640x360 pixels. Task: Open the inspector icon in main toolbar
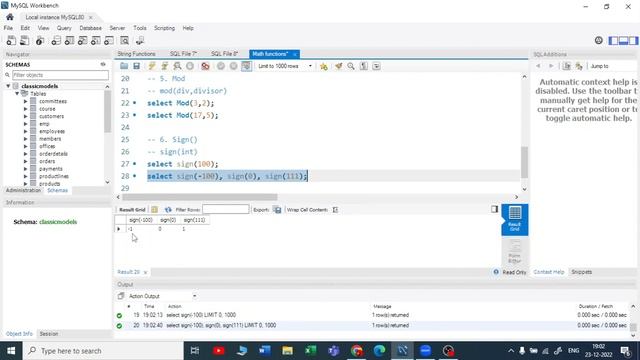click(40, 40)
